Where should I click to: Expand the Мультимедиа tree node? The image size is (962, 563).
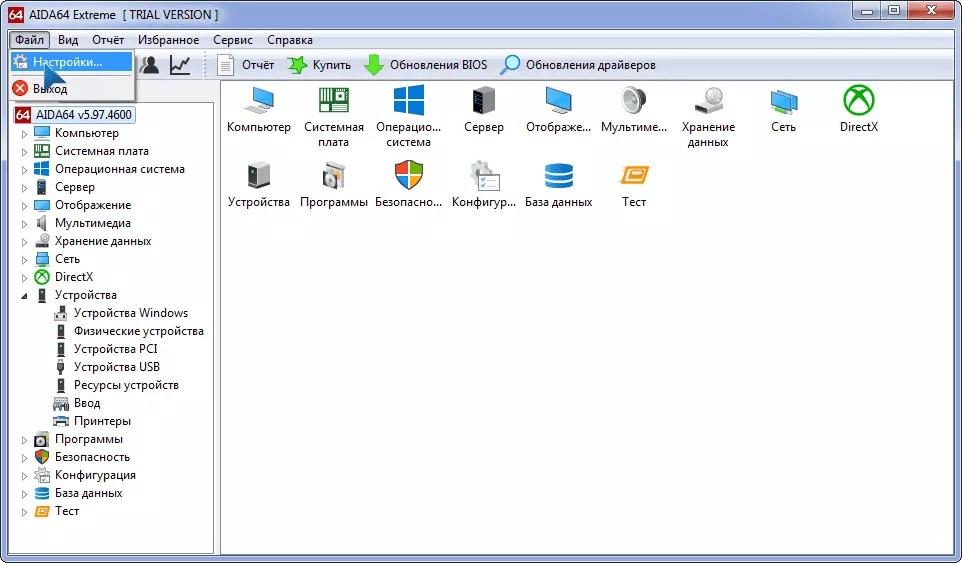coord(25,223)
